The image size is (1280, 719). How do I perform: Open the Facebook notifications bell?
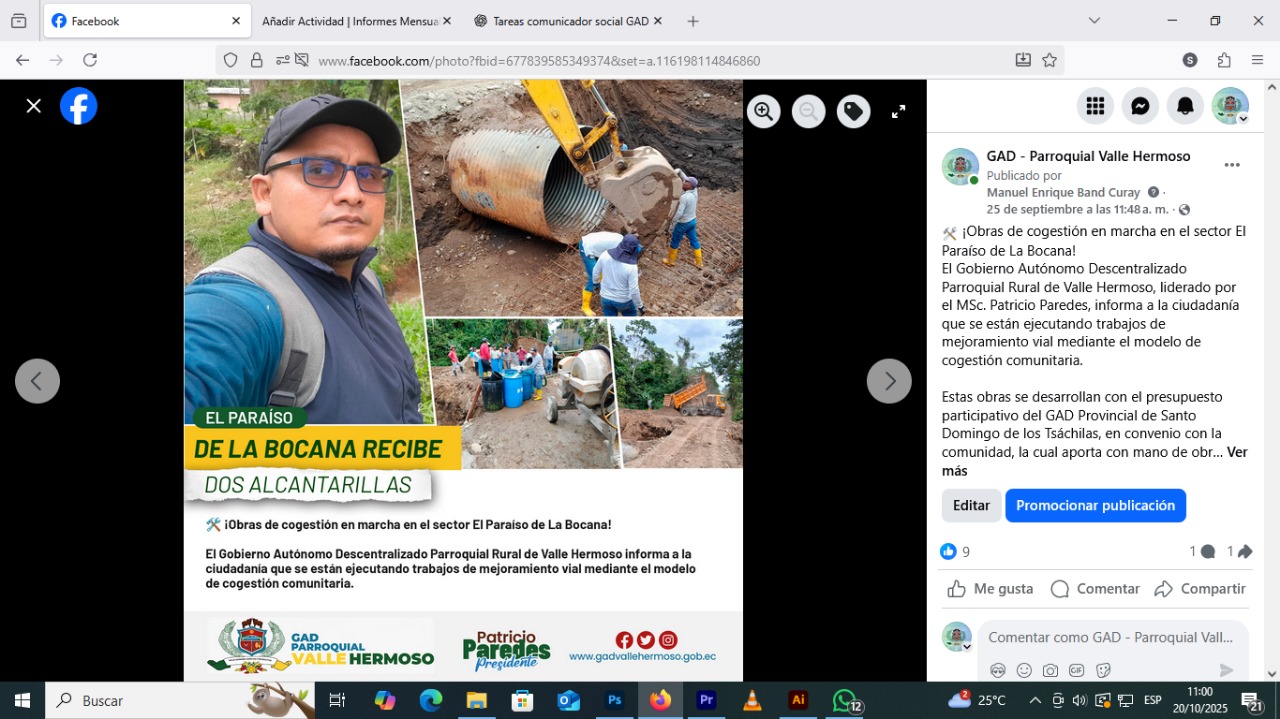[1185, 106]
